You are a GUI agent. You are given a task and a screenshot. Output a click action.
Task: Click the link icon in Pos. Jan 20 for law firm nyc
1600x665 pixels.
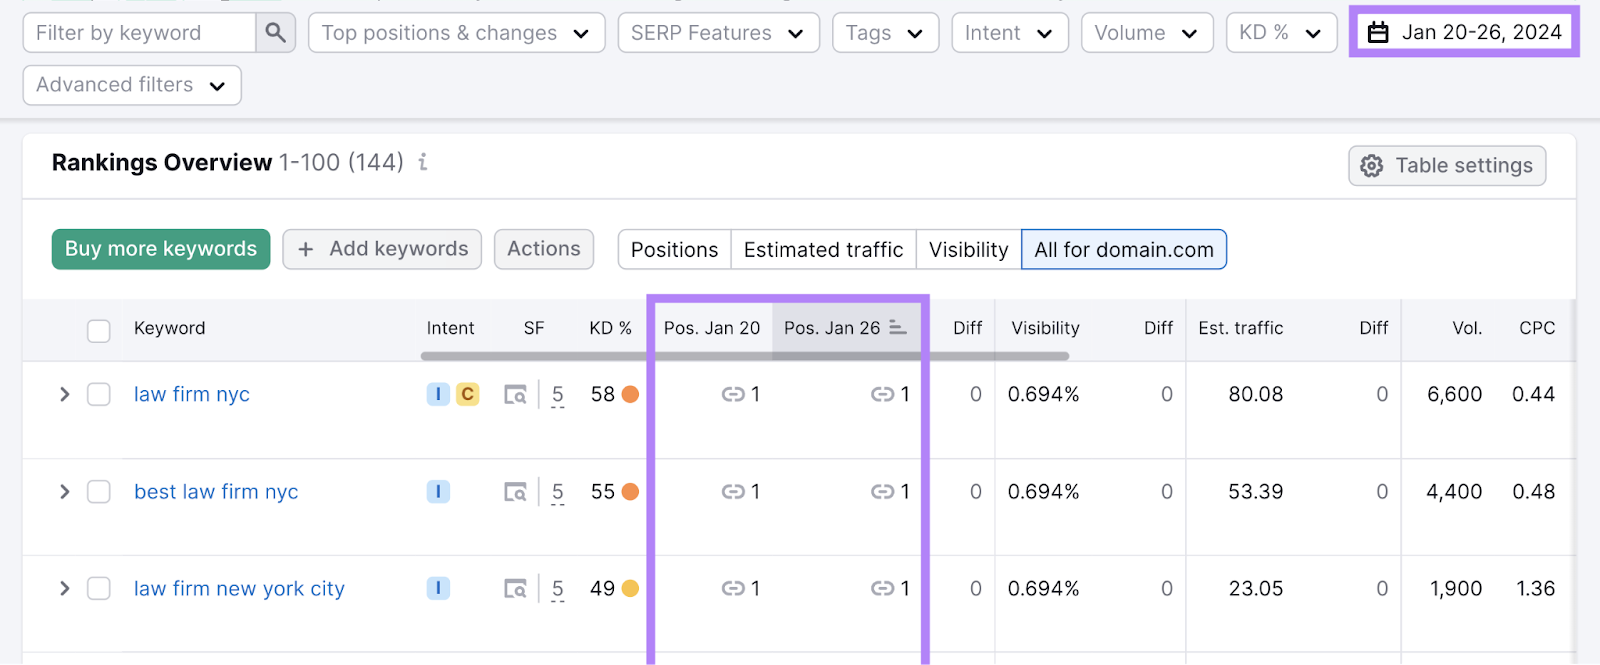point(732,395)
